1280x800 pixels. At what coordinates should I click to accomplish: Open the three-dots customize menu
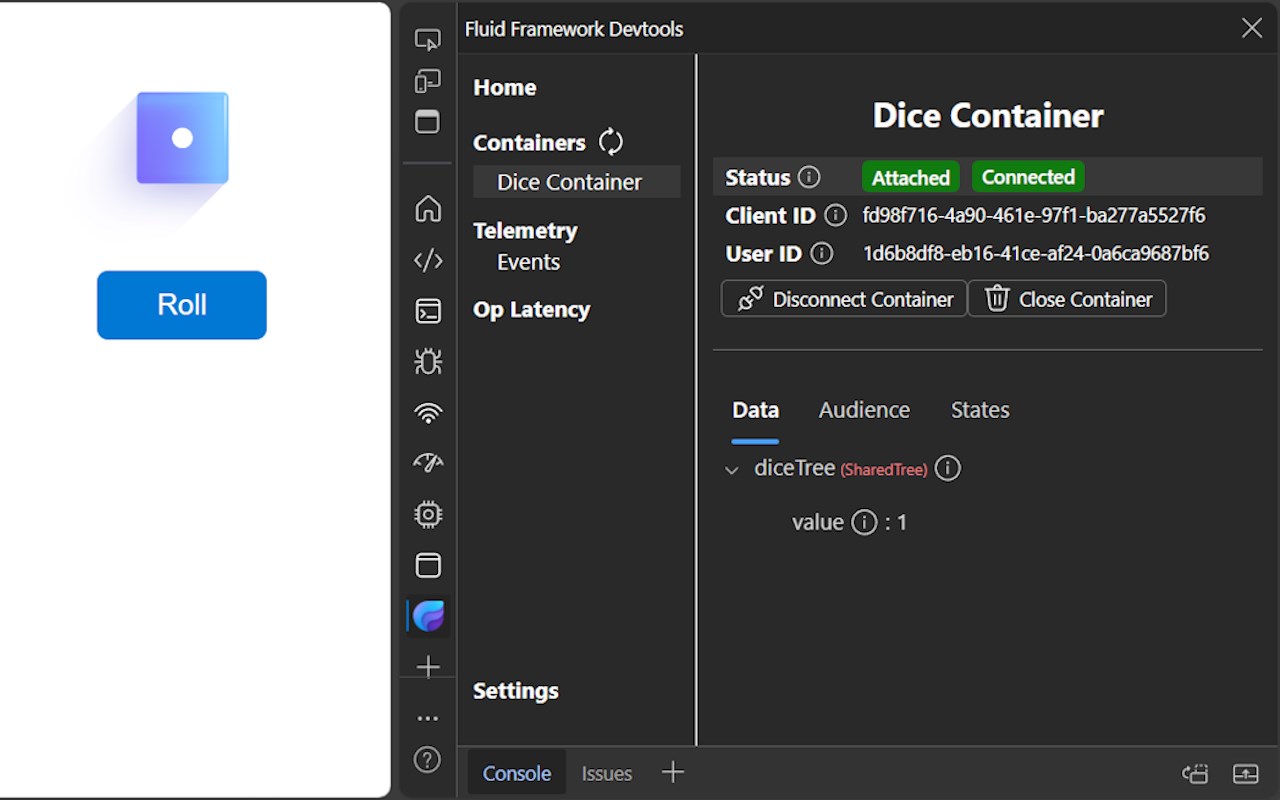[x=428, y=718]
